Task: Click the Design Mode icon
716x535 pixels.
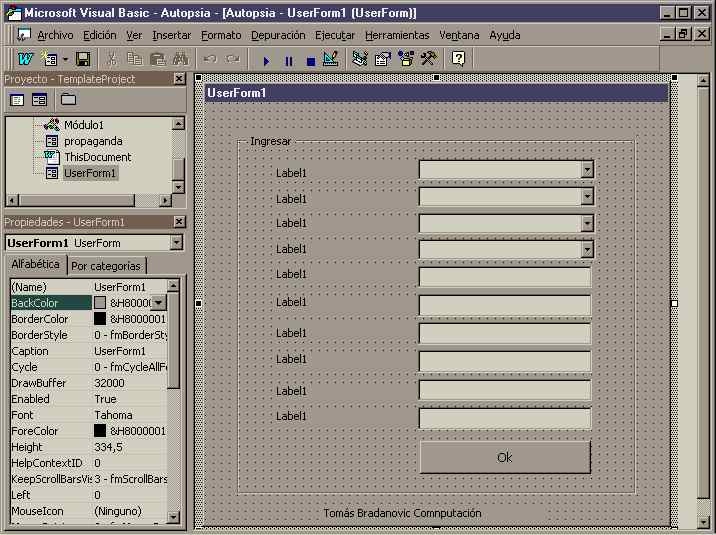Action: coord(330,60)
